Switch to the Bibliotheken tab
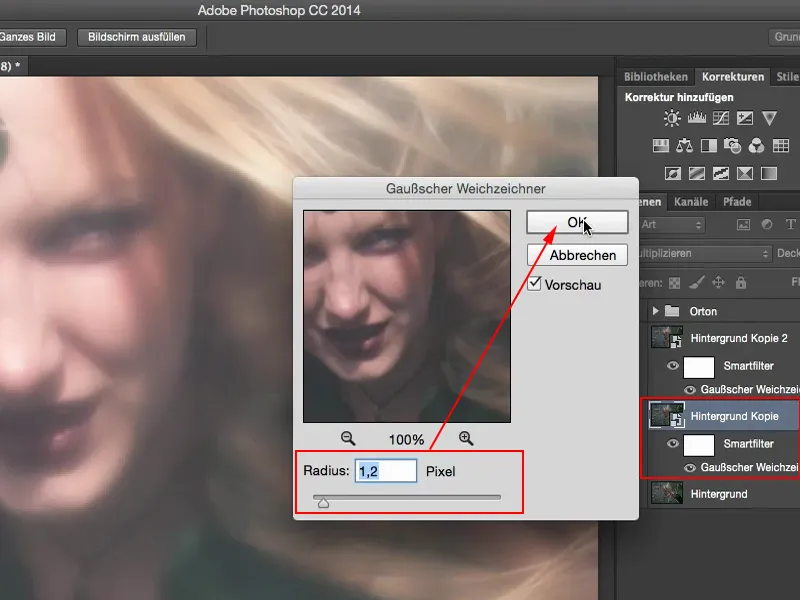Screen dimensions: 800x600 (x=656, y=77)
